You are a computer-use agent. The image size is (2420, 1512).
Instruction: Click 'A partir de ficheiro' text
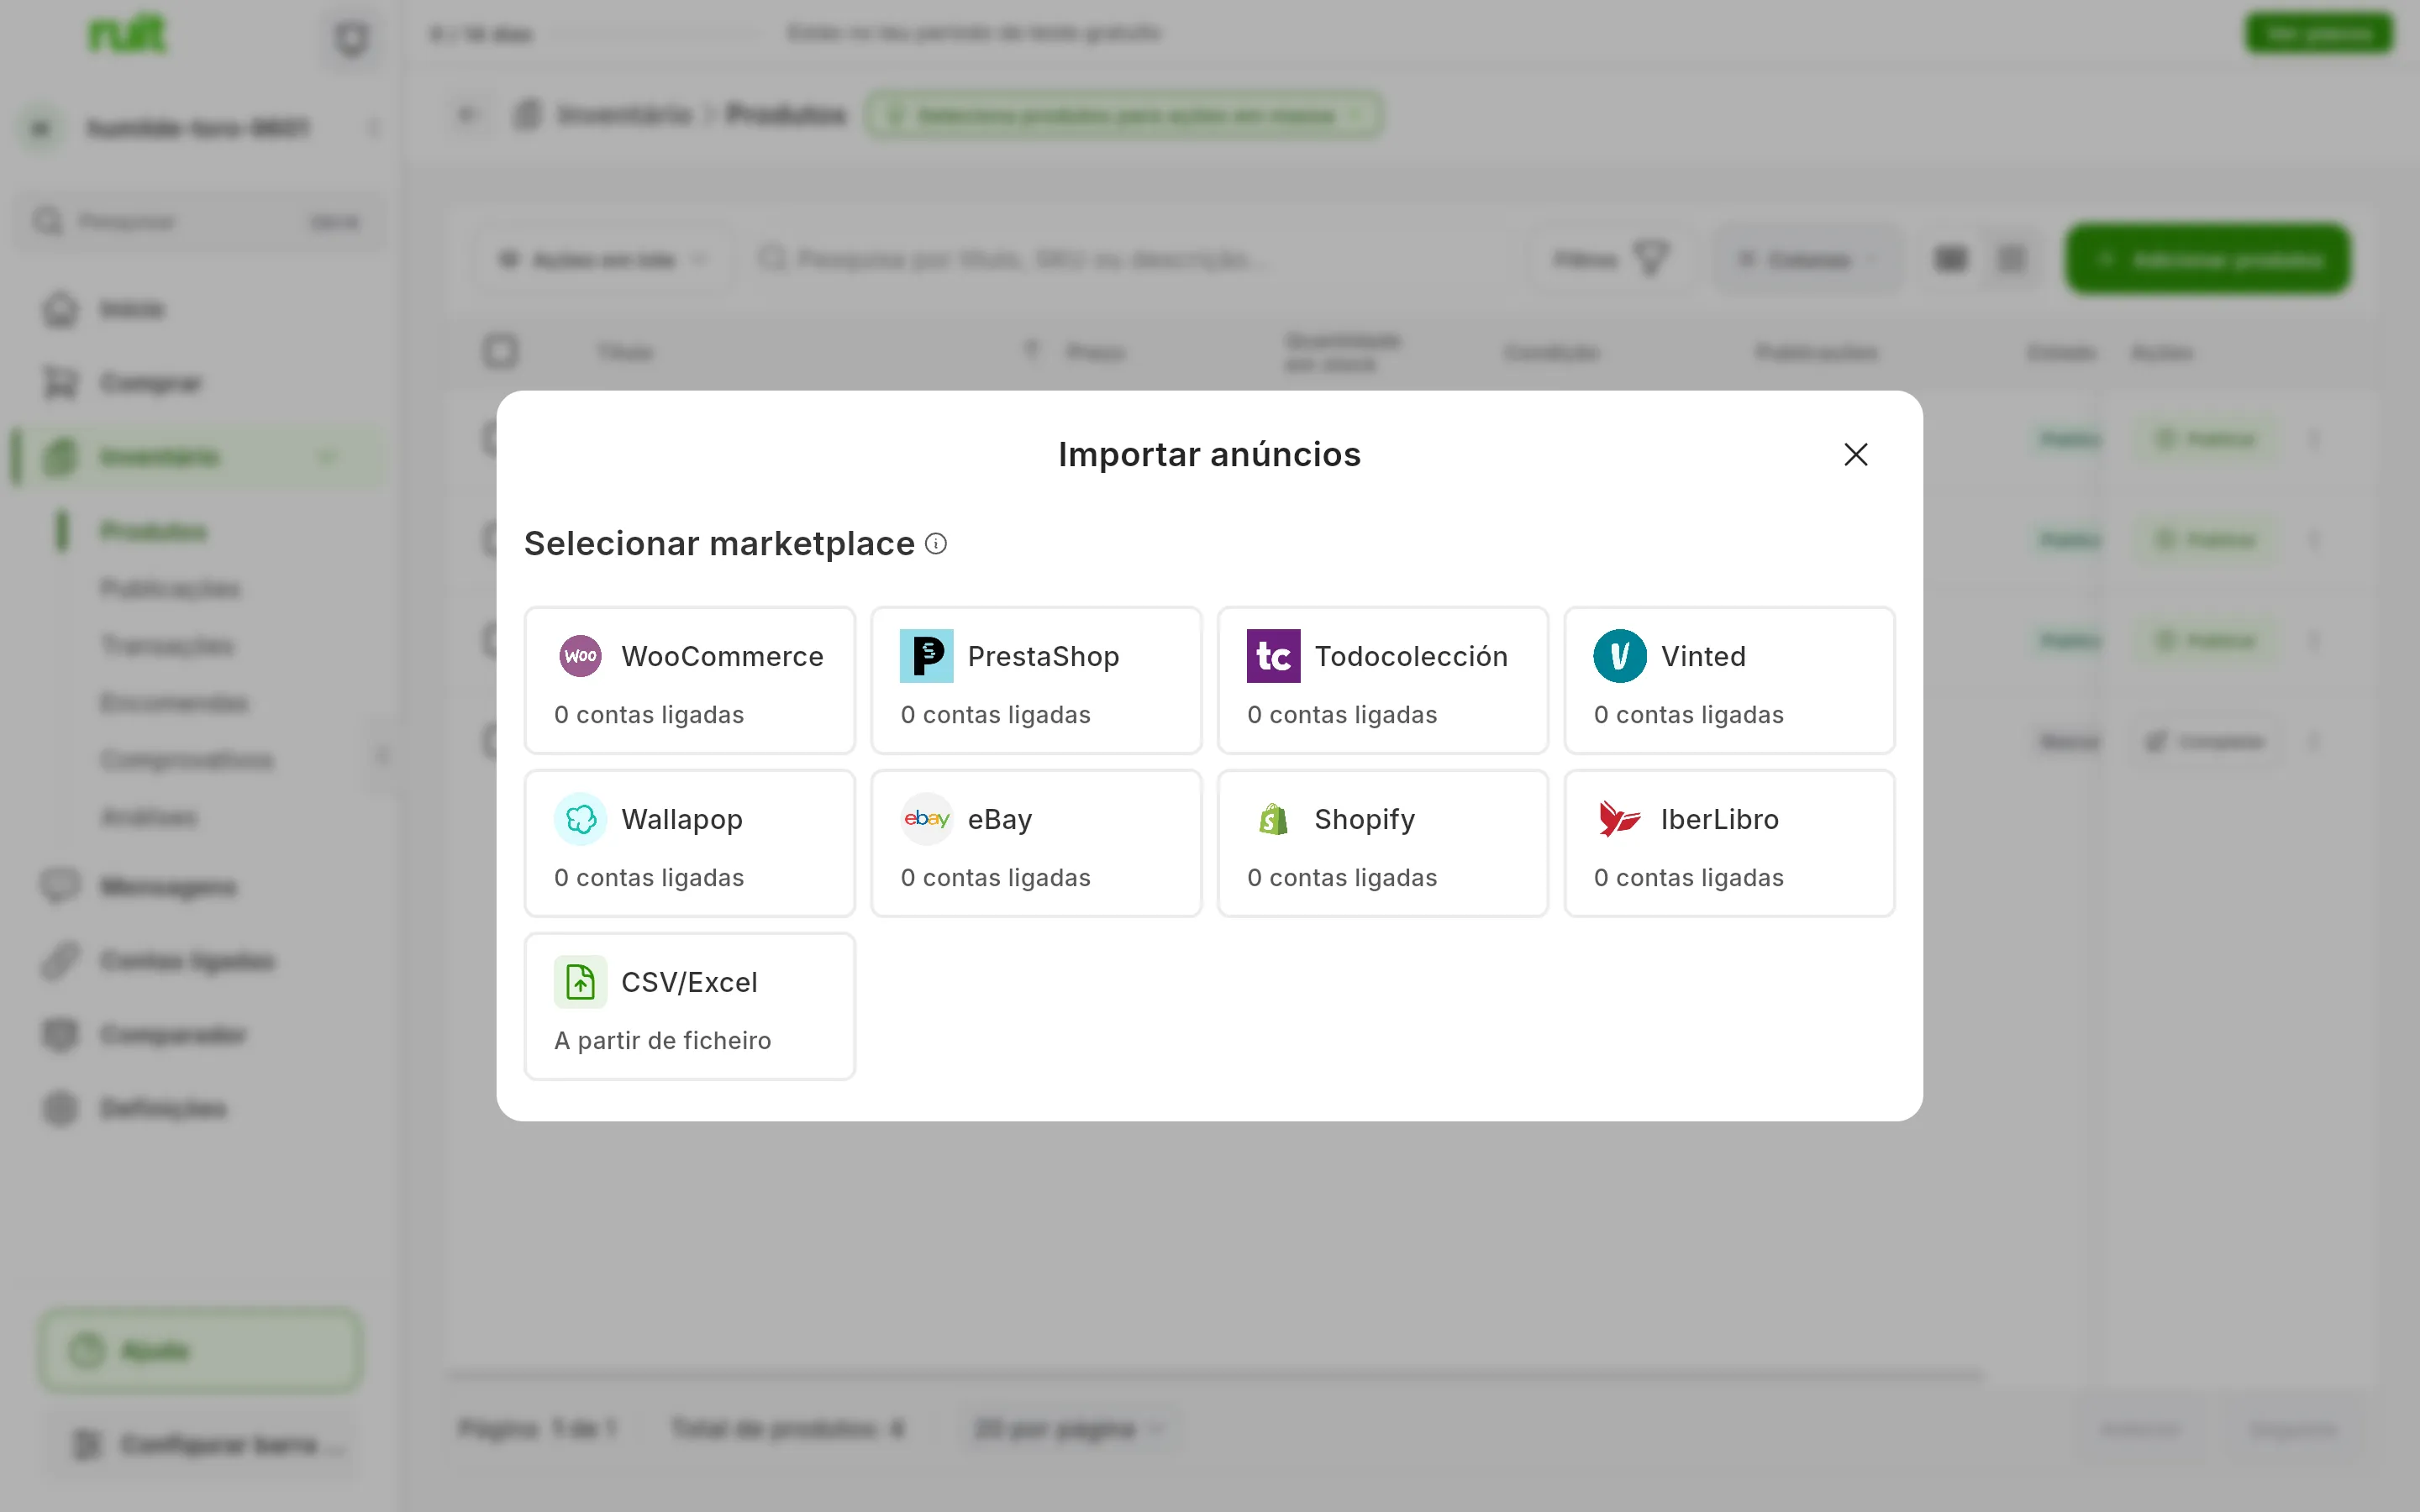click(x=663, y=1040)
